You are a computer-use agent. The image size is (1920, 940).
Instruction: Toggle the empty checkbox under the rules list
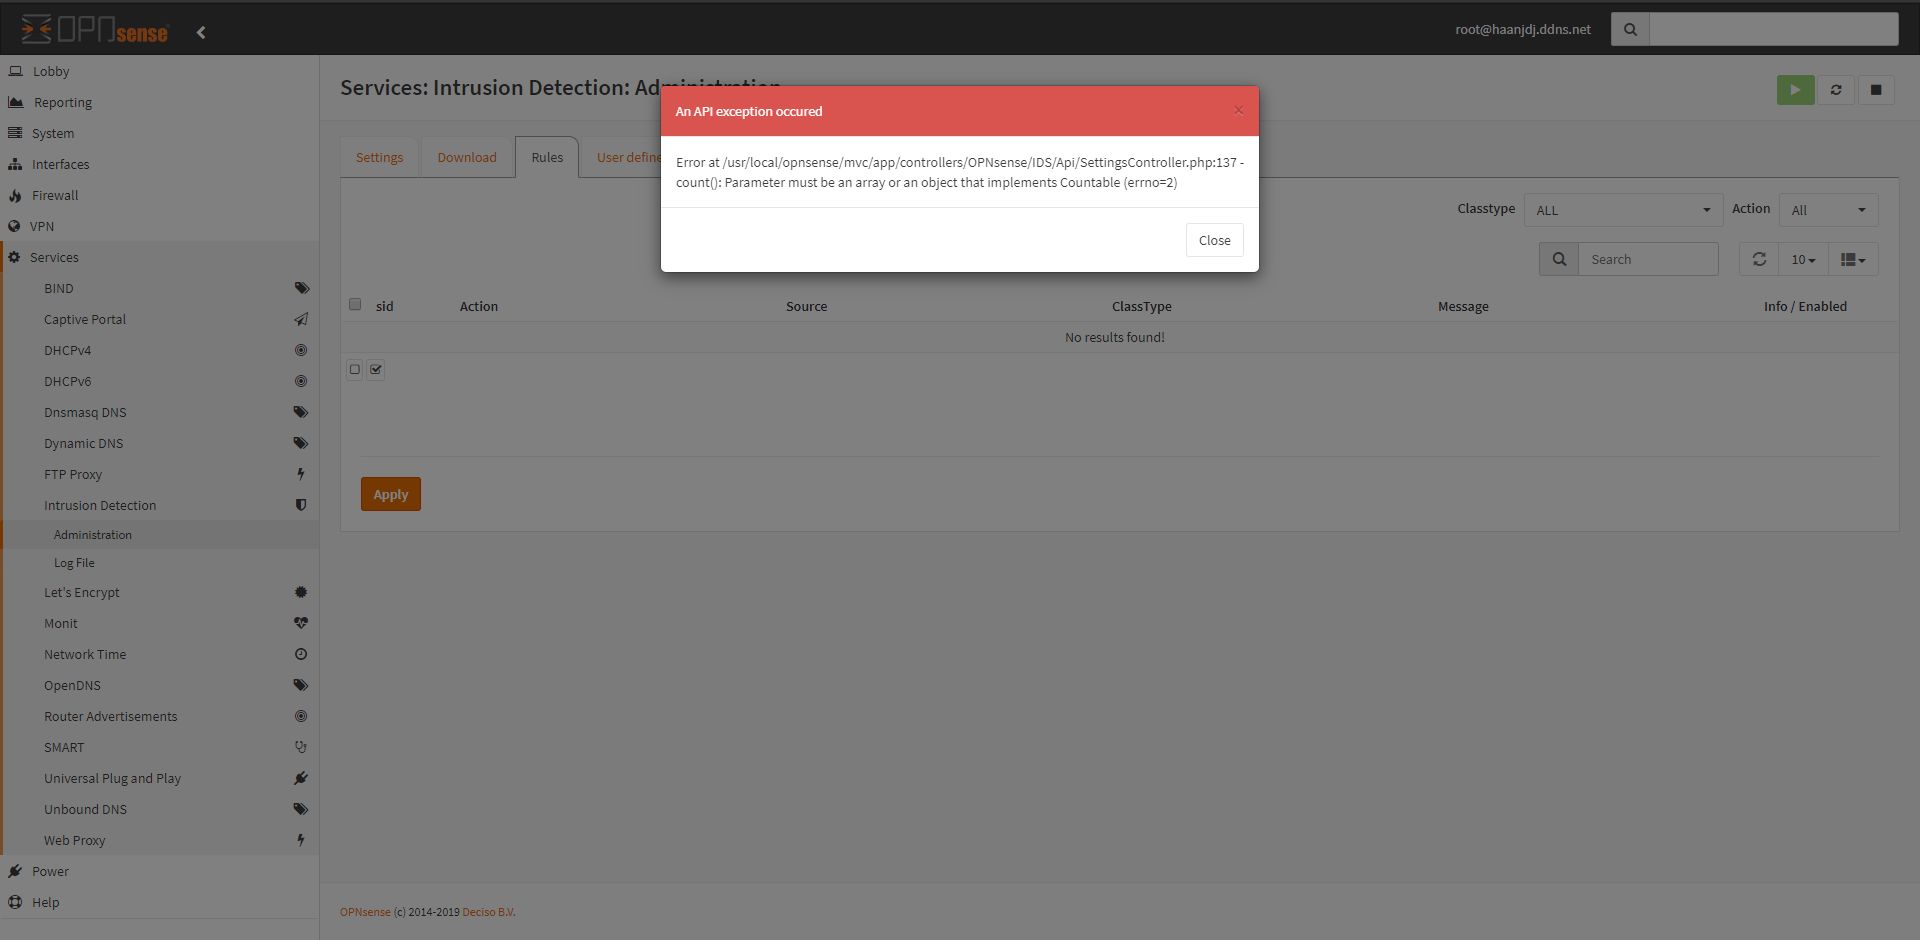[x=354, y=369]
